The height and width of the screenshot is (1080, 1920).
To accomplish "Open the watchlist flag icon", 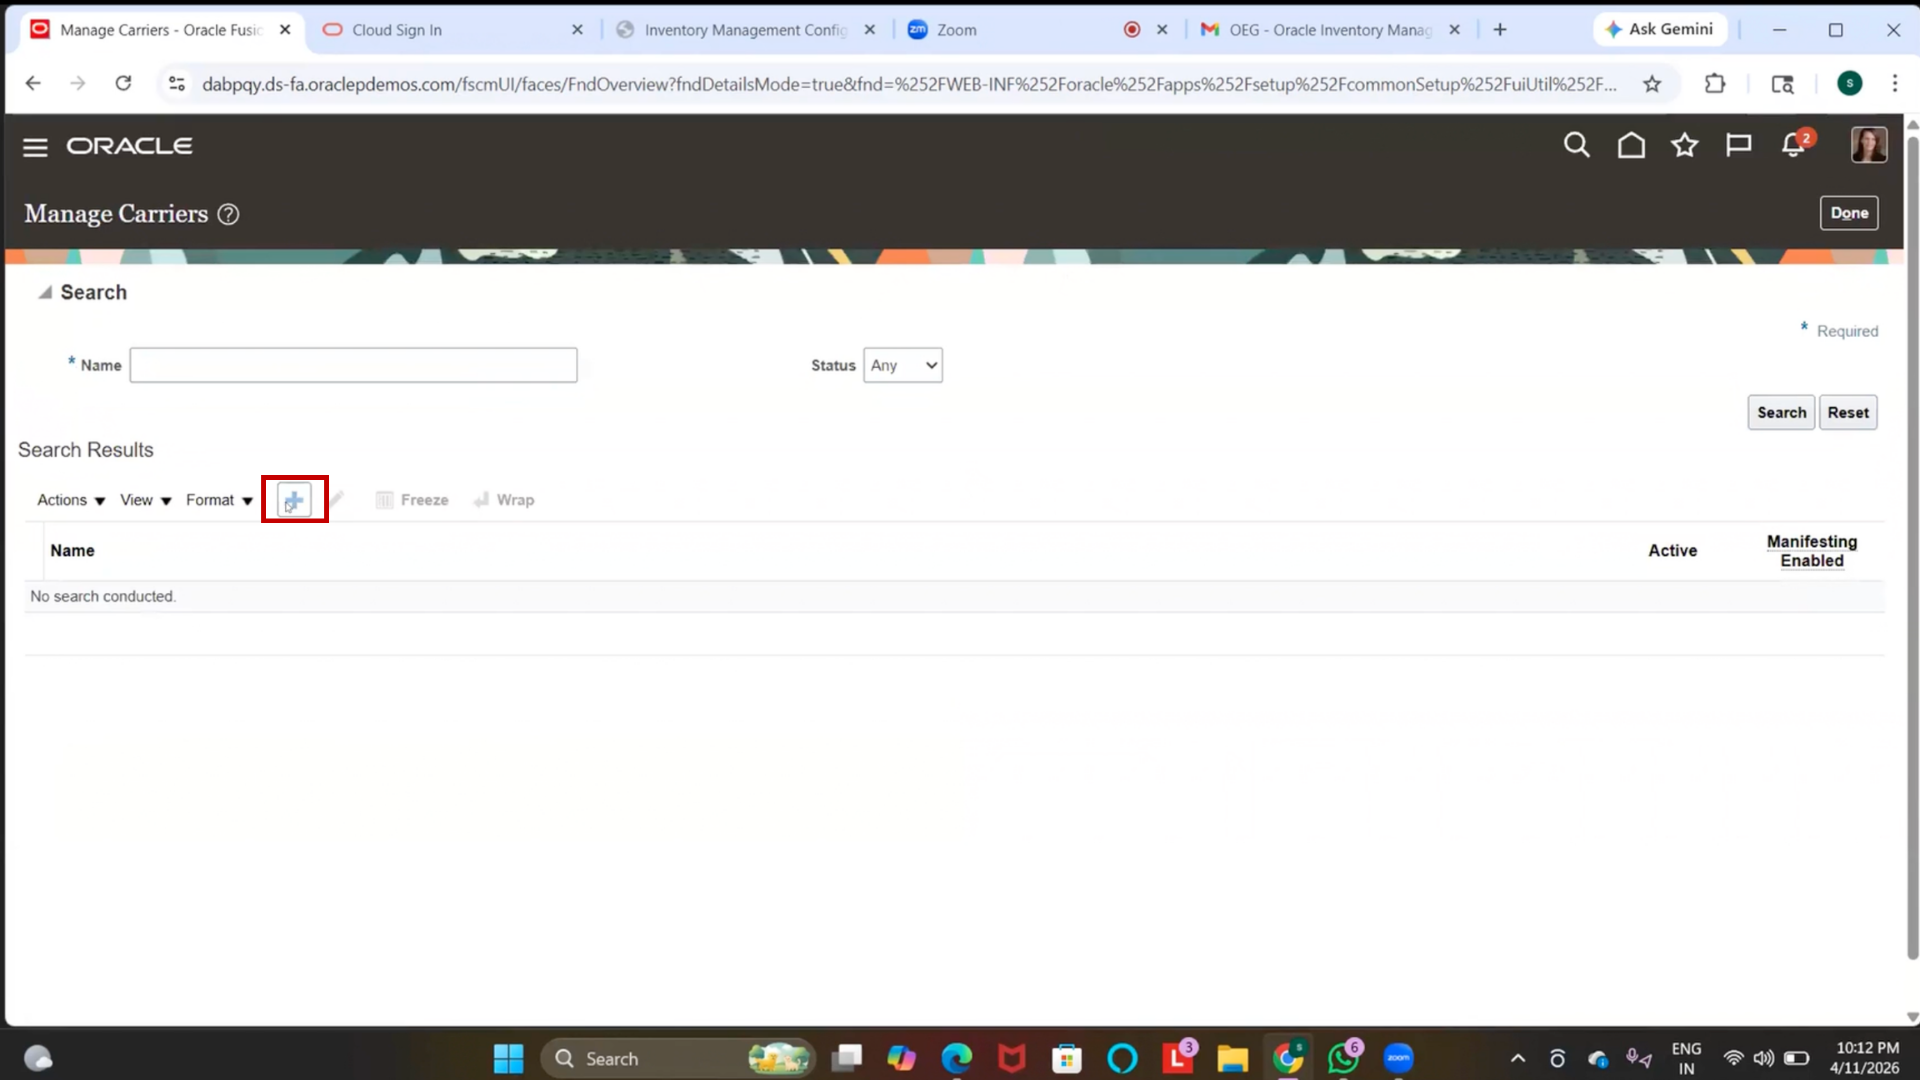I will pyautogui.click(x=1738, y=146).
